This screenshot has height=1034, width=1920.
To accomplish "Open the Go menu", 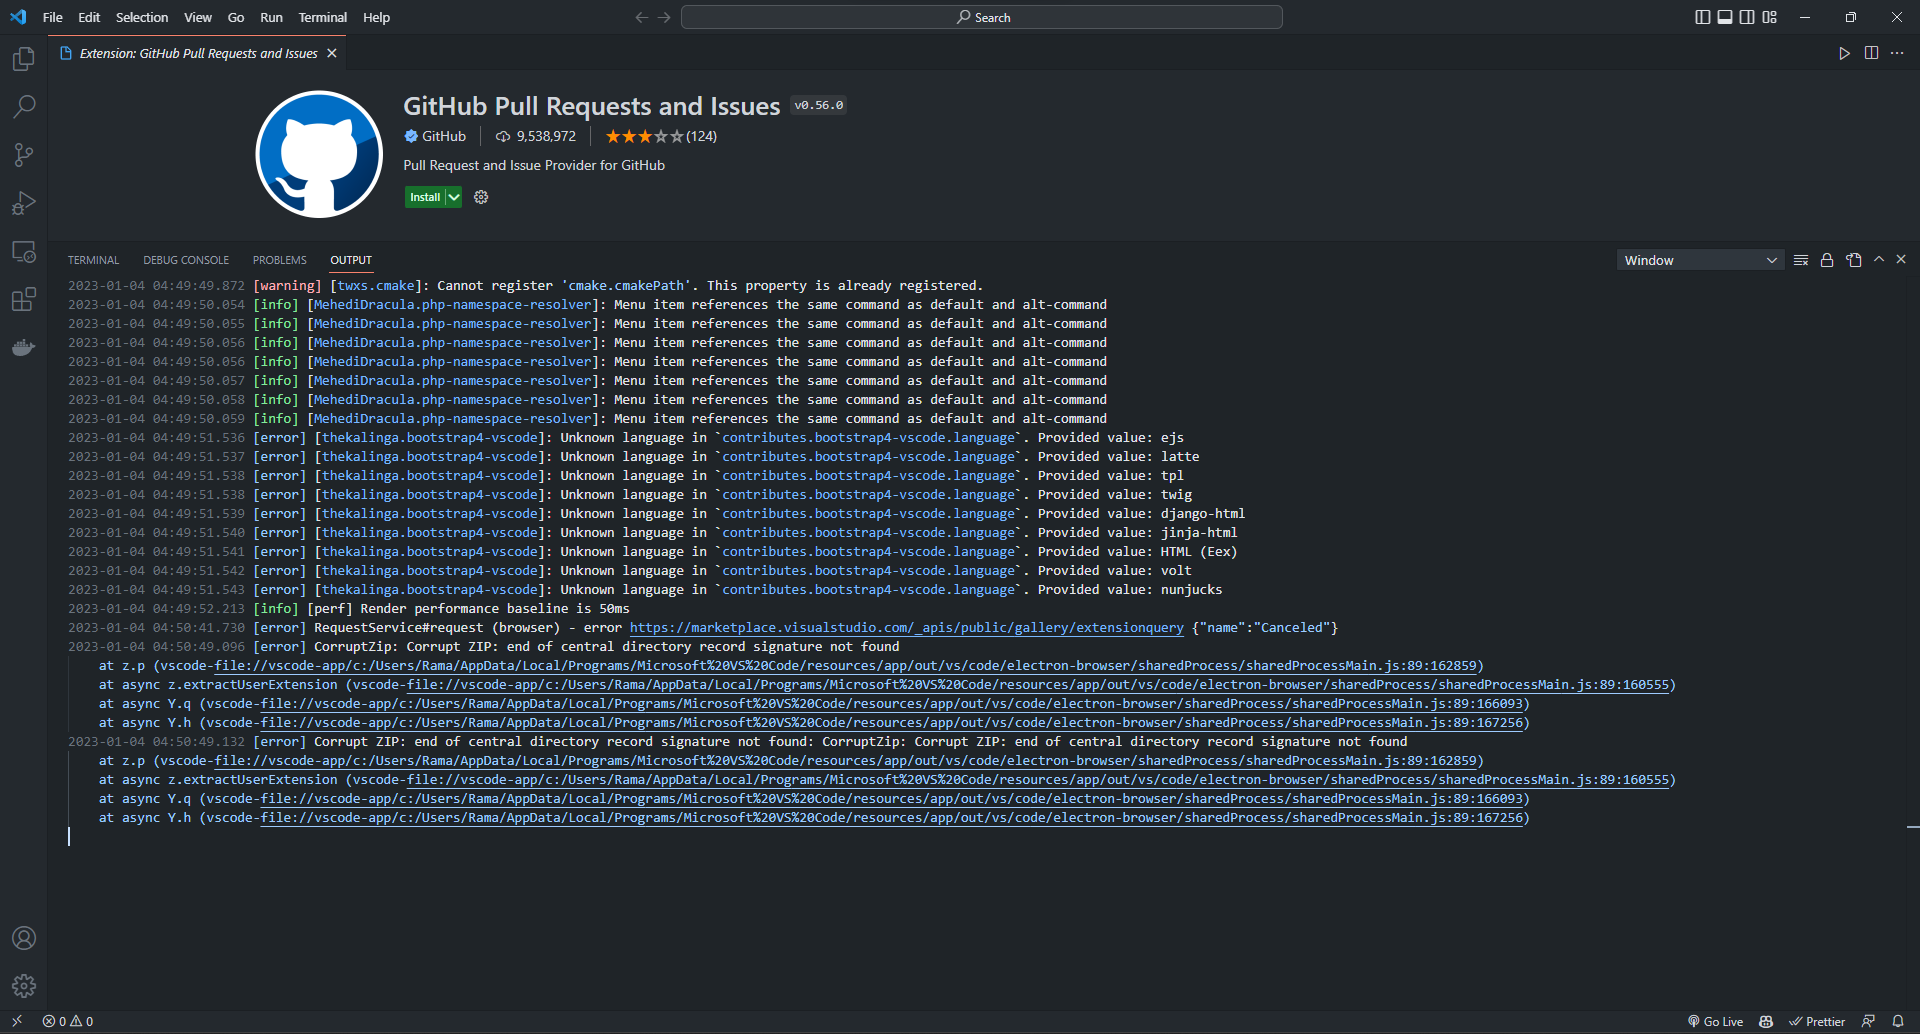I will pyautogui.click(x=236, y=17).
